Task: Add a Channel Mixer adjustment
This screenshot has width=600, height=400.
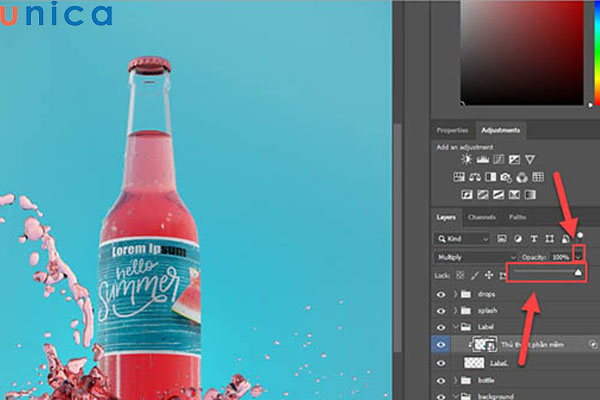Action: coord(522,177)
